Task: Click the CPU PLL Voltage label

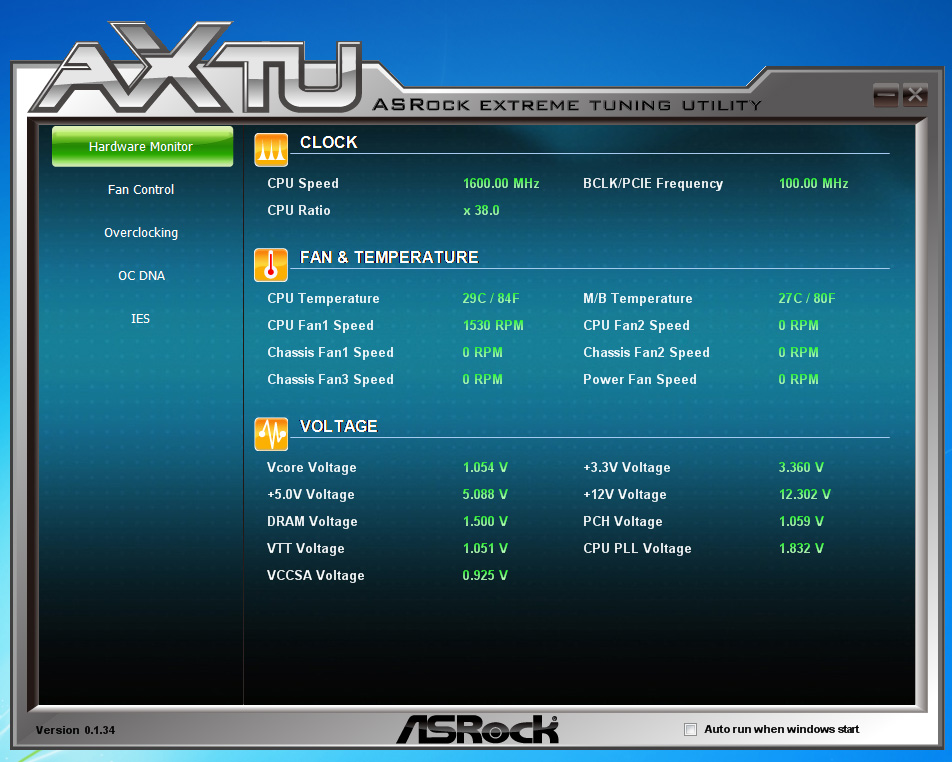Action: coord(637,548)
